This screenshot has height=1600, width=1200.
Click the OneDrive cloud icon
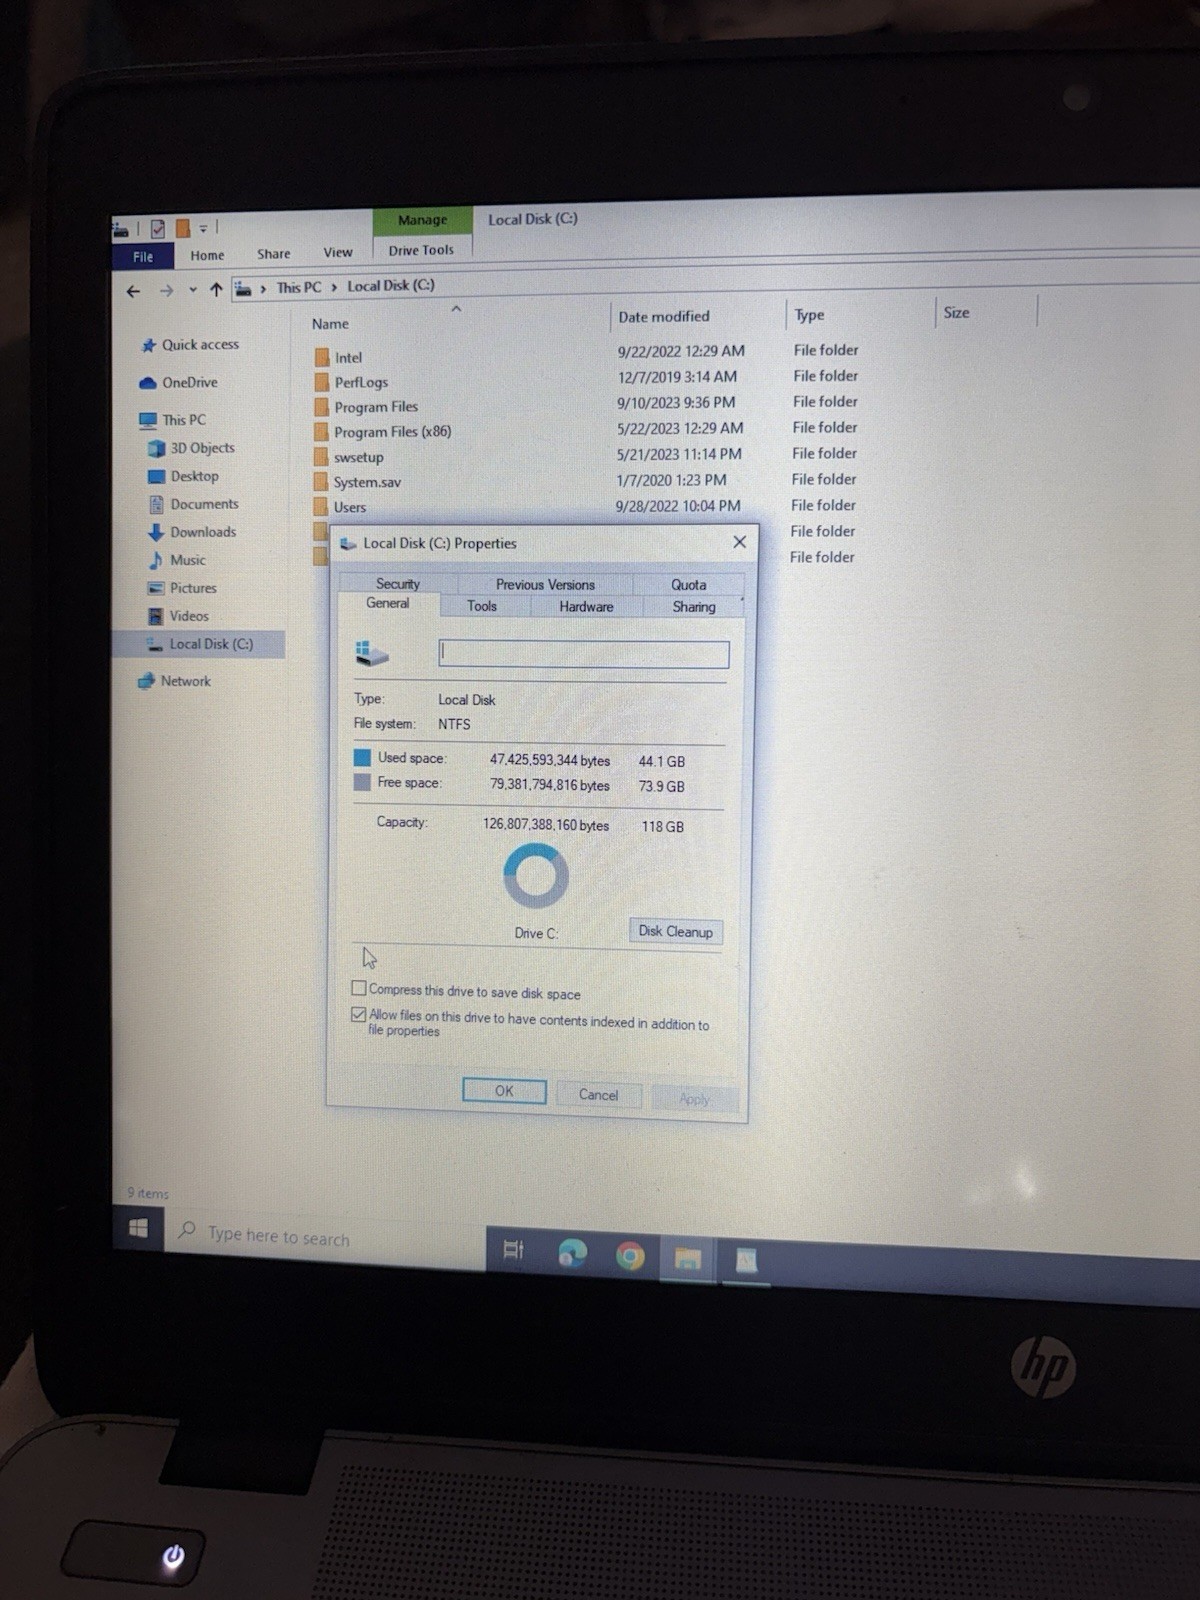point(147,383)
